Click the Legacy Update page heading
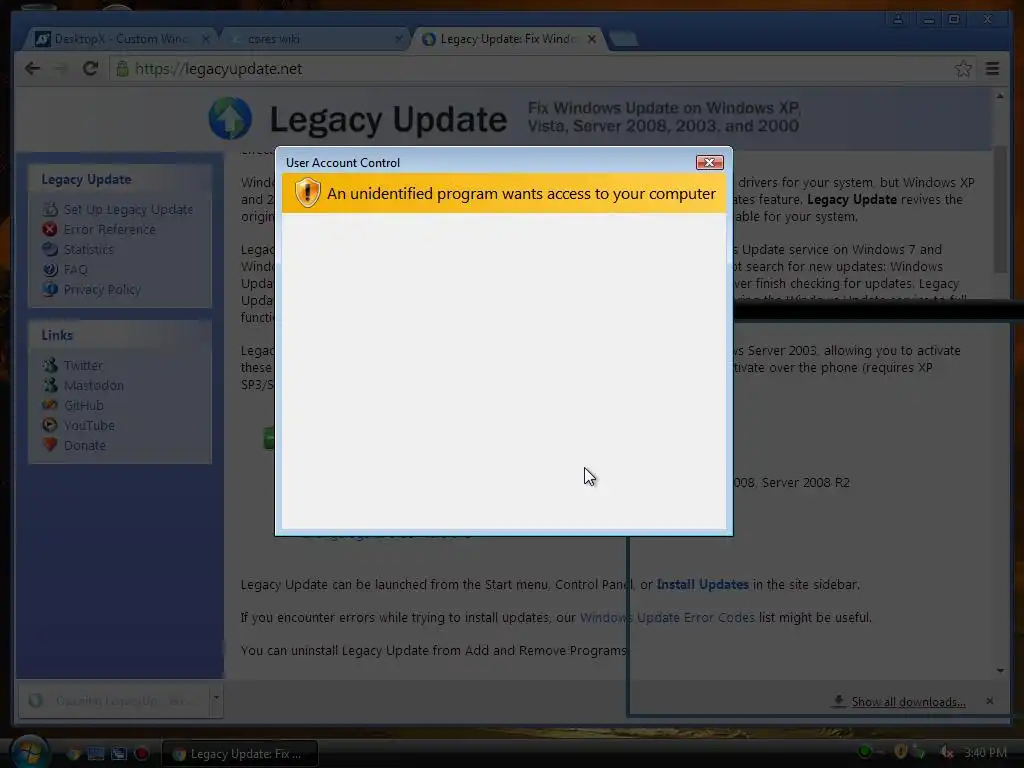 pos(388,119)
